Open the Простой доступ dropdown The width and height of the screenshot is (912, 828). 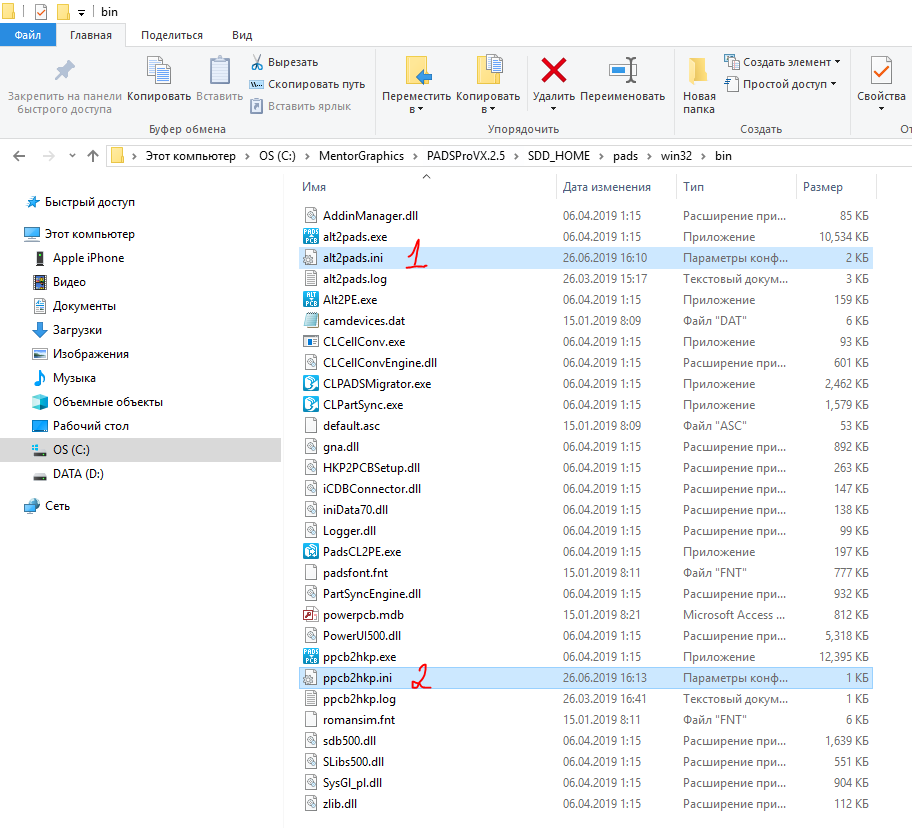pyautogui.click(x=781, y=84)
